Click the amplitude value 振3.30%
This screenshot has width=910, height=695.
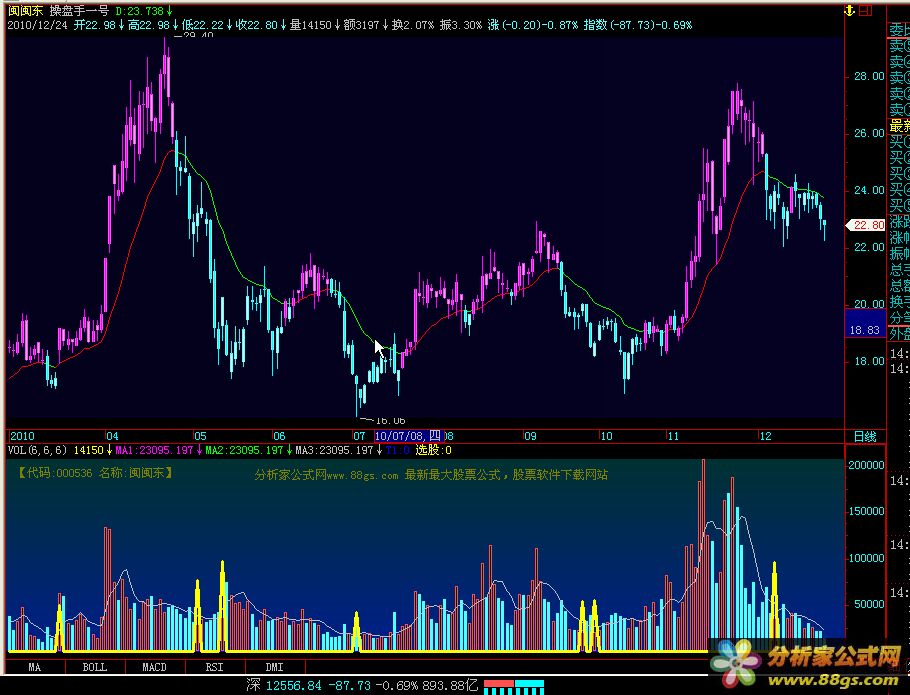pos(461,26)
